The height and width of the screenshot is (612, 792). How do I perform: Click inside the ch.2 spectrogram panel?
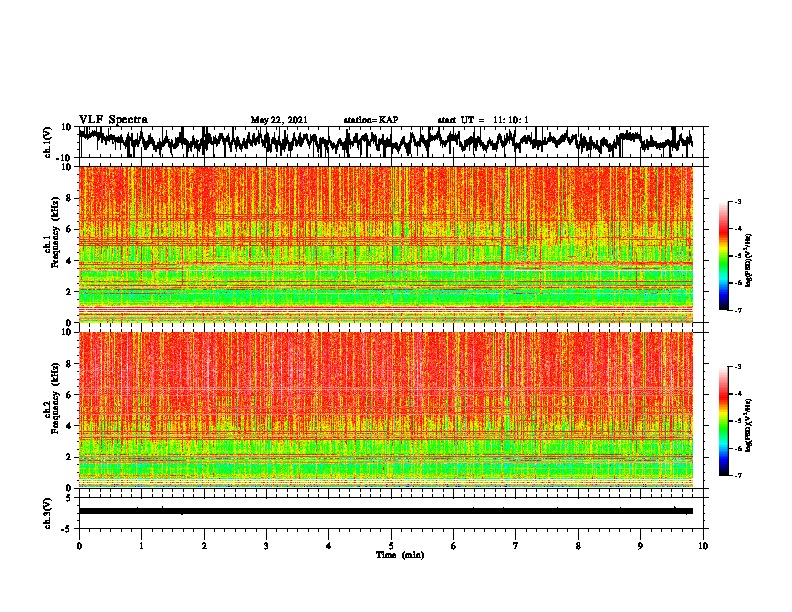386,410
